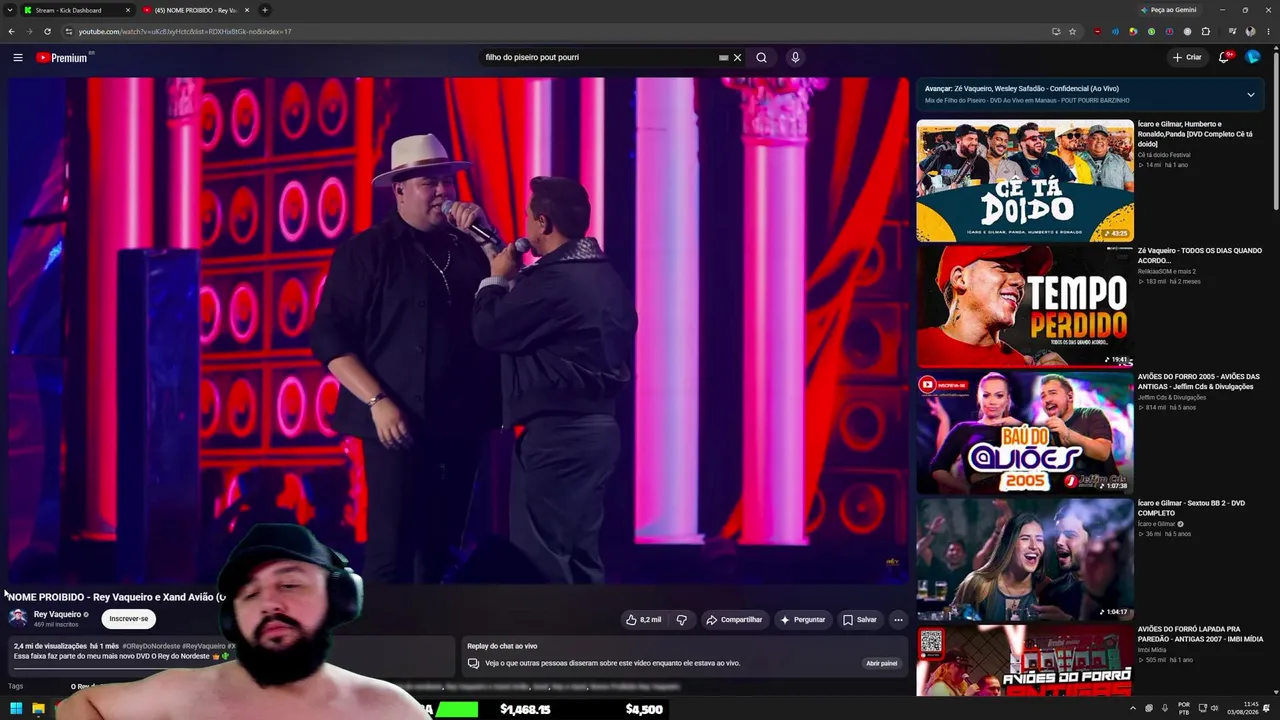Open POR PTB language switcher

pyautogui.click(x=1184, y=709)
